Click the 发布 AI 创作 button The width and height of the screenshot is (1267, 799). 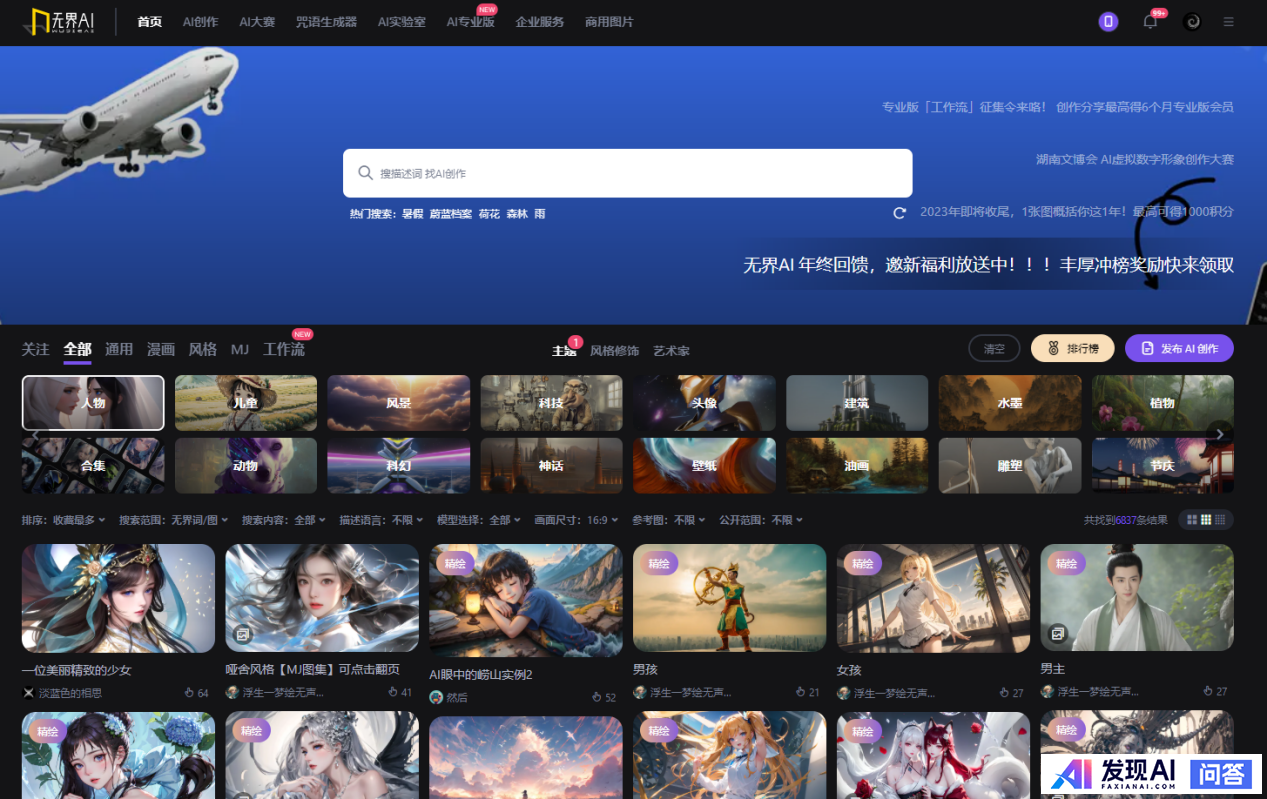pos(1179,348)
